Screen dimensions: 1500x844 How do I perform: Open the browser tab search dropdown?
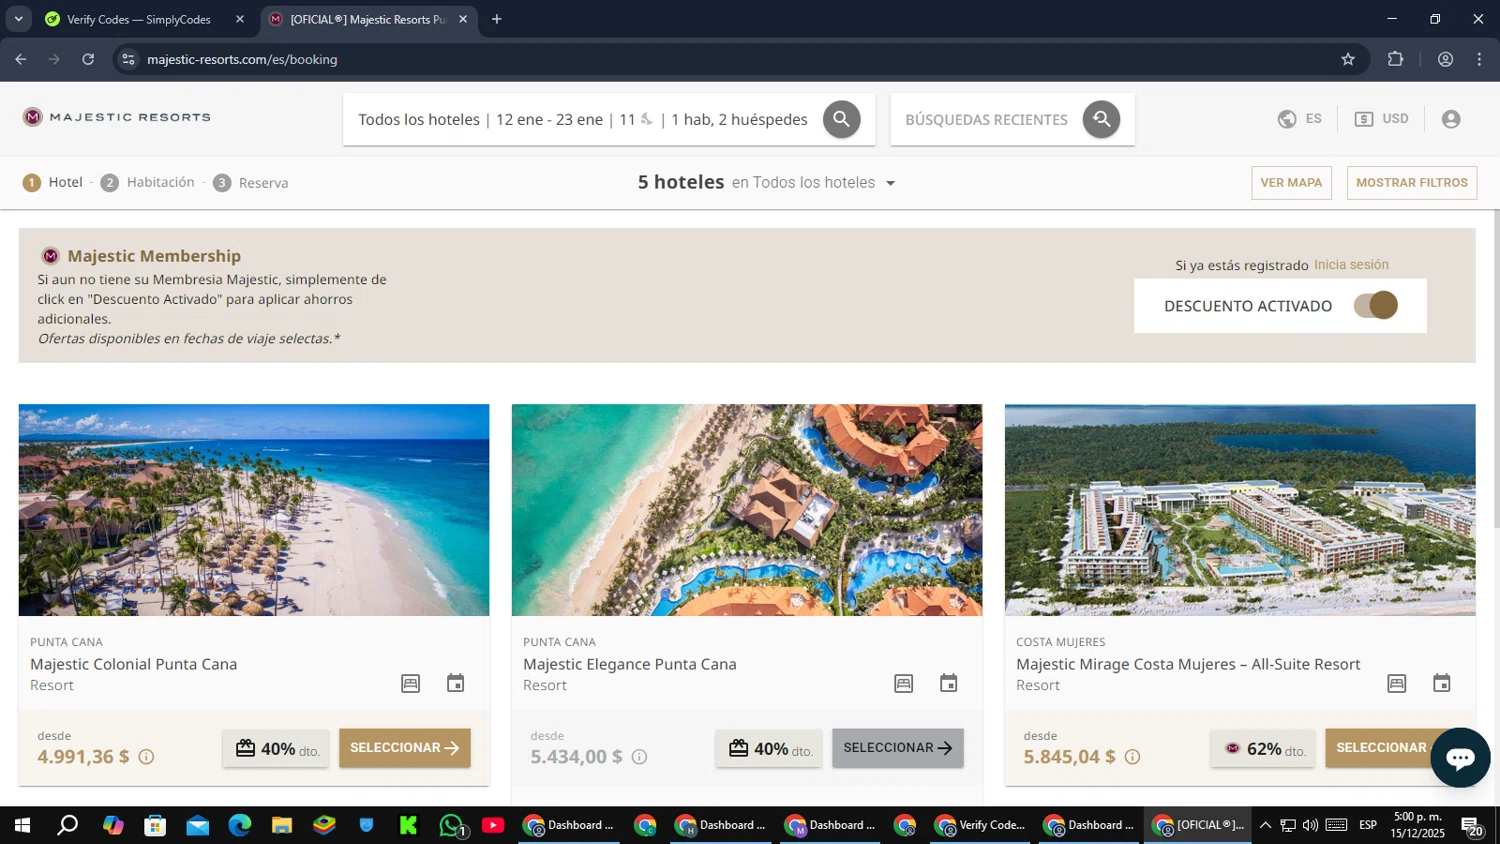18,19
